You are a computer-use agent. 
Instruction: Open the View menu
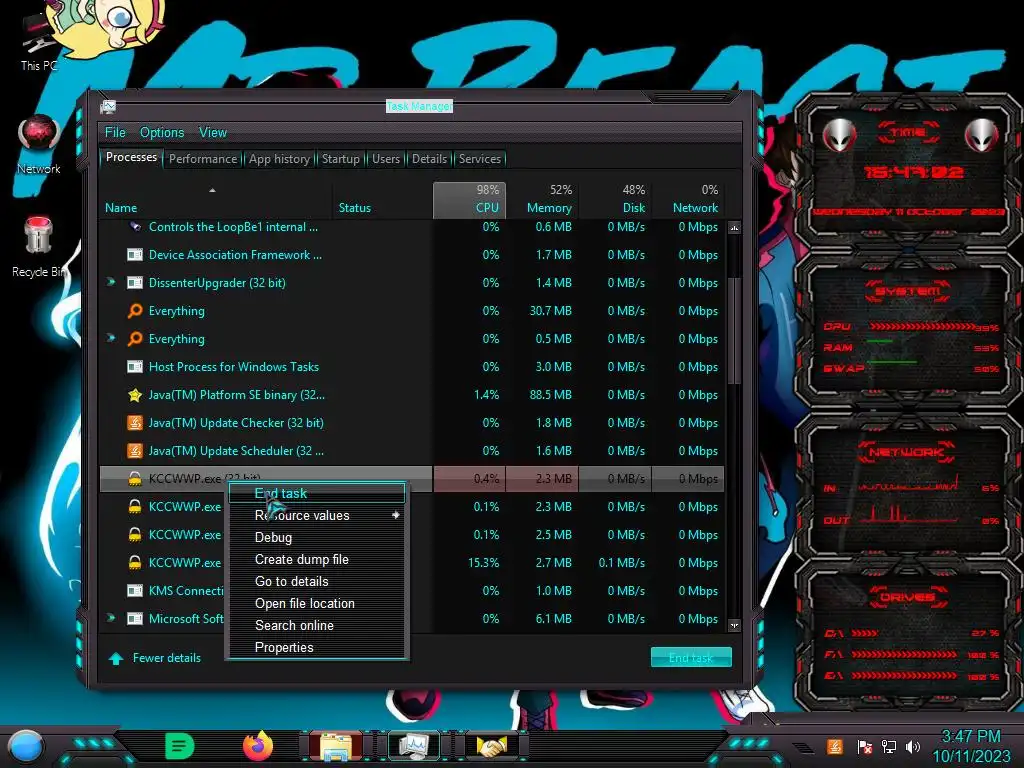coord(213,133)
